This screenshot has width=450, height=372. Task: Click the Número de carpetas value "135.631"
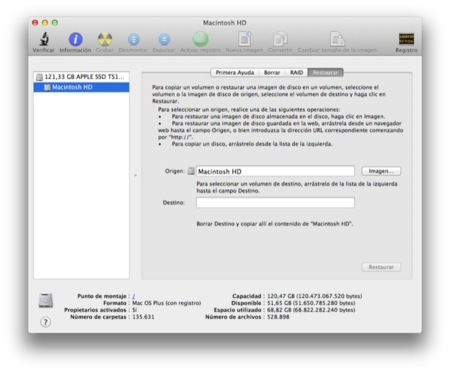[x=143, y=317]
